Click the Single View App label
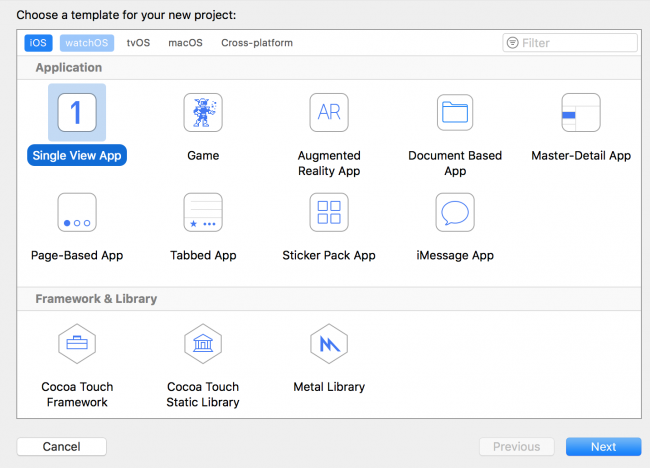650x468 pixels. tap(77, 155)
